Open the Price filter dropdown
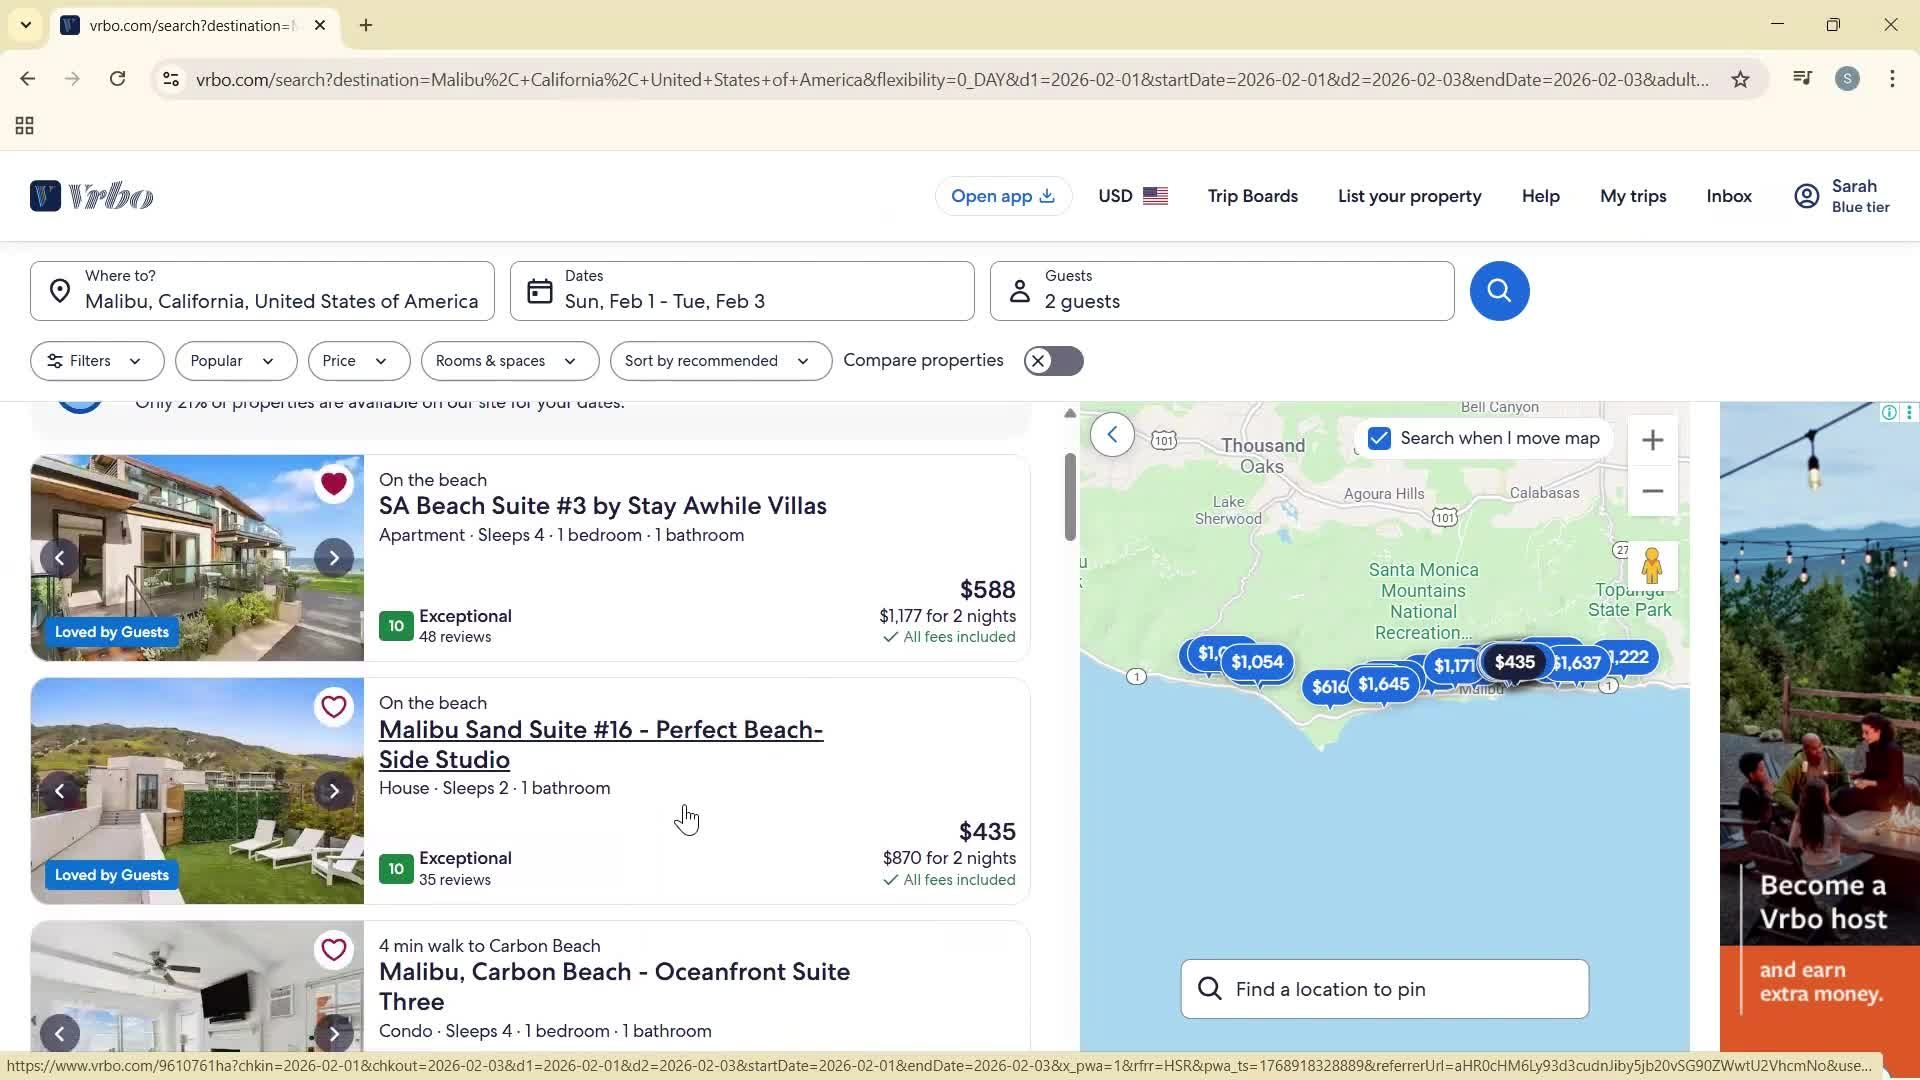1920x1080 pixels. pos(358,360)
